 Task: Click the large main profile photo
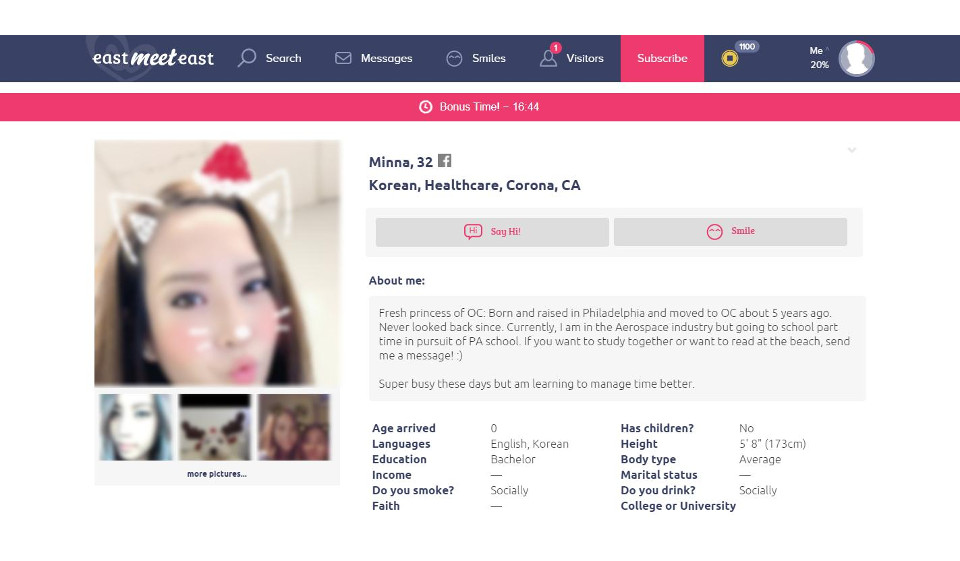pyautogui.click(x=217, y=263)
